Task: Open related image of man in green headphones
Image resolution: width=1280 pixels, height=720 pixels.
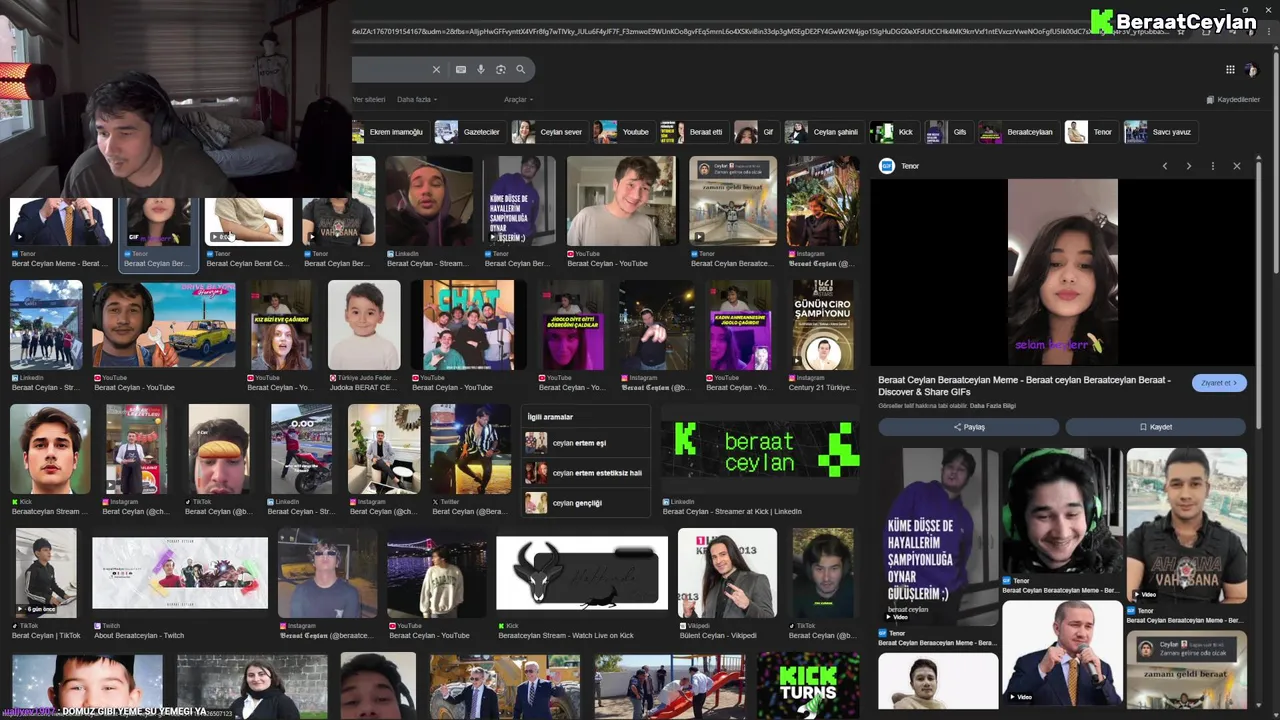Action: tap(1062, 510)
